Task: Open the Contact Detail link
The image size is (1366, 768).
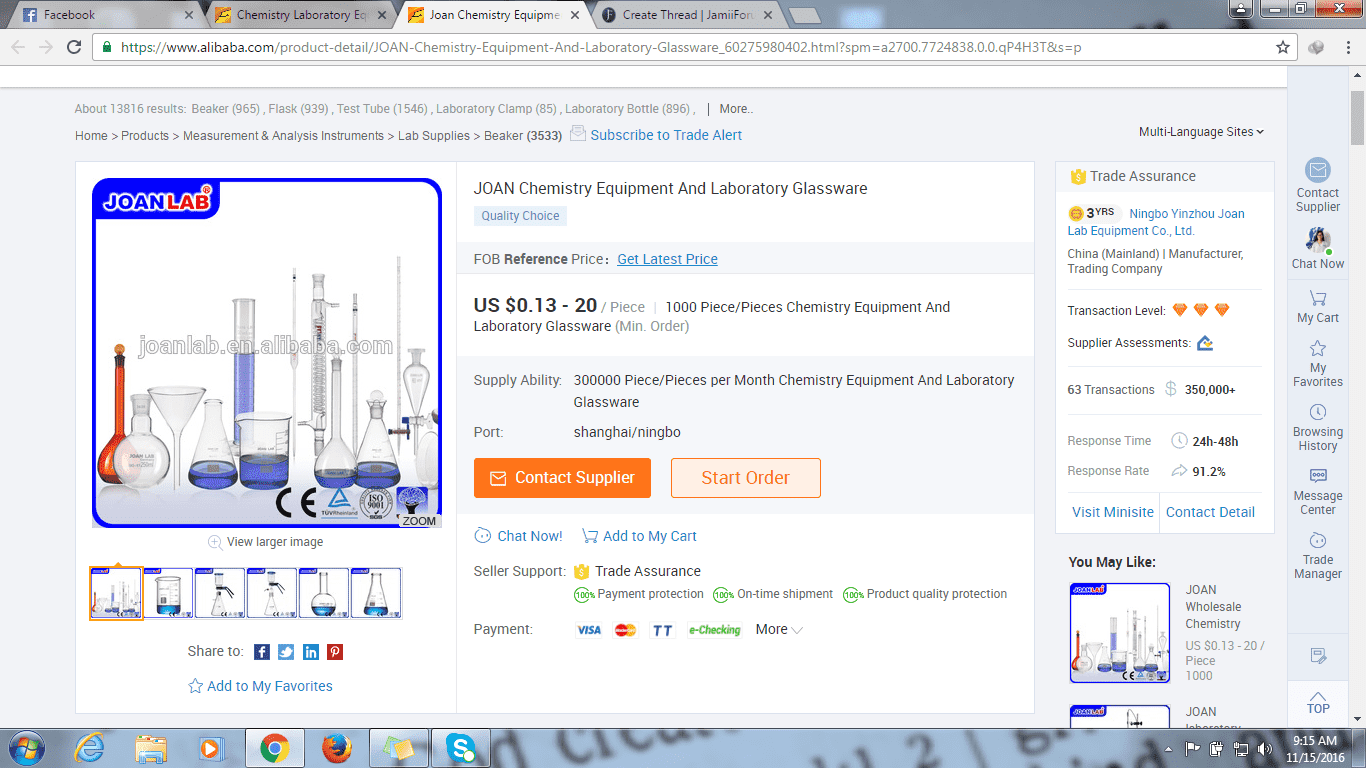Action: click(1210, 512)
